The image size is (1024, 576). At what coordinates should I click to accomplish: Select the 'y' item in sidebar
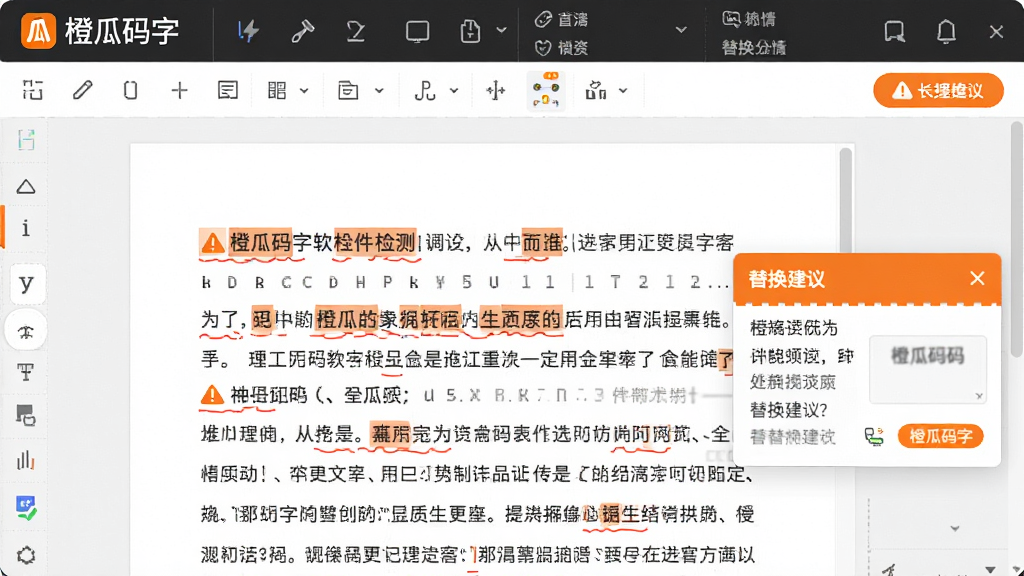tap(26, 283)
